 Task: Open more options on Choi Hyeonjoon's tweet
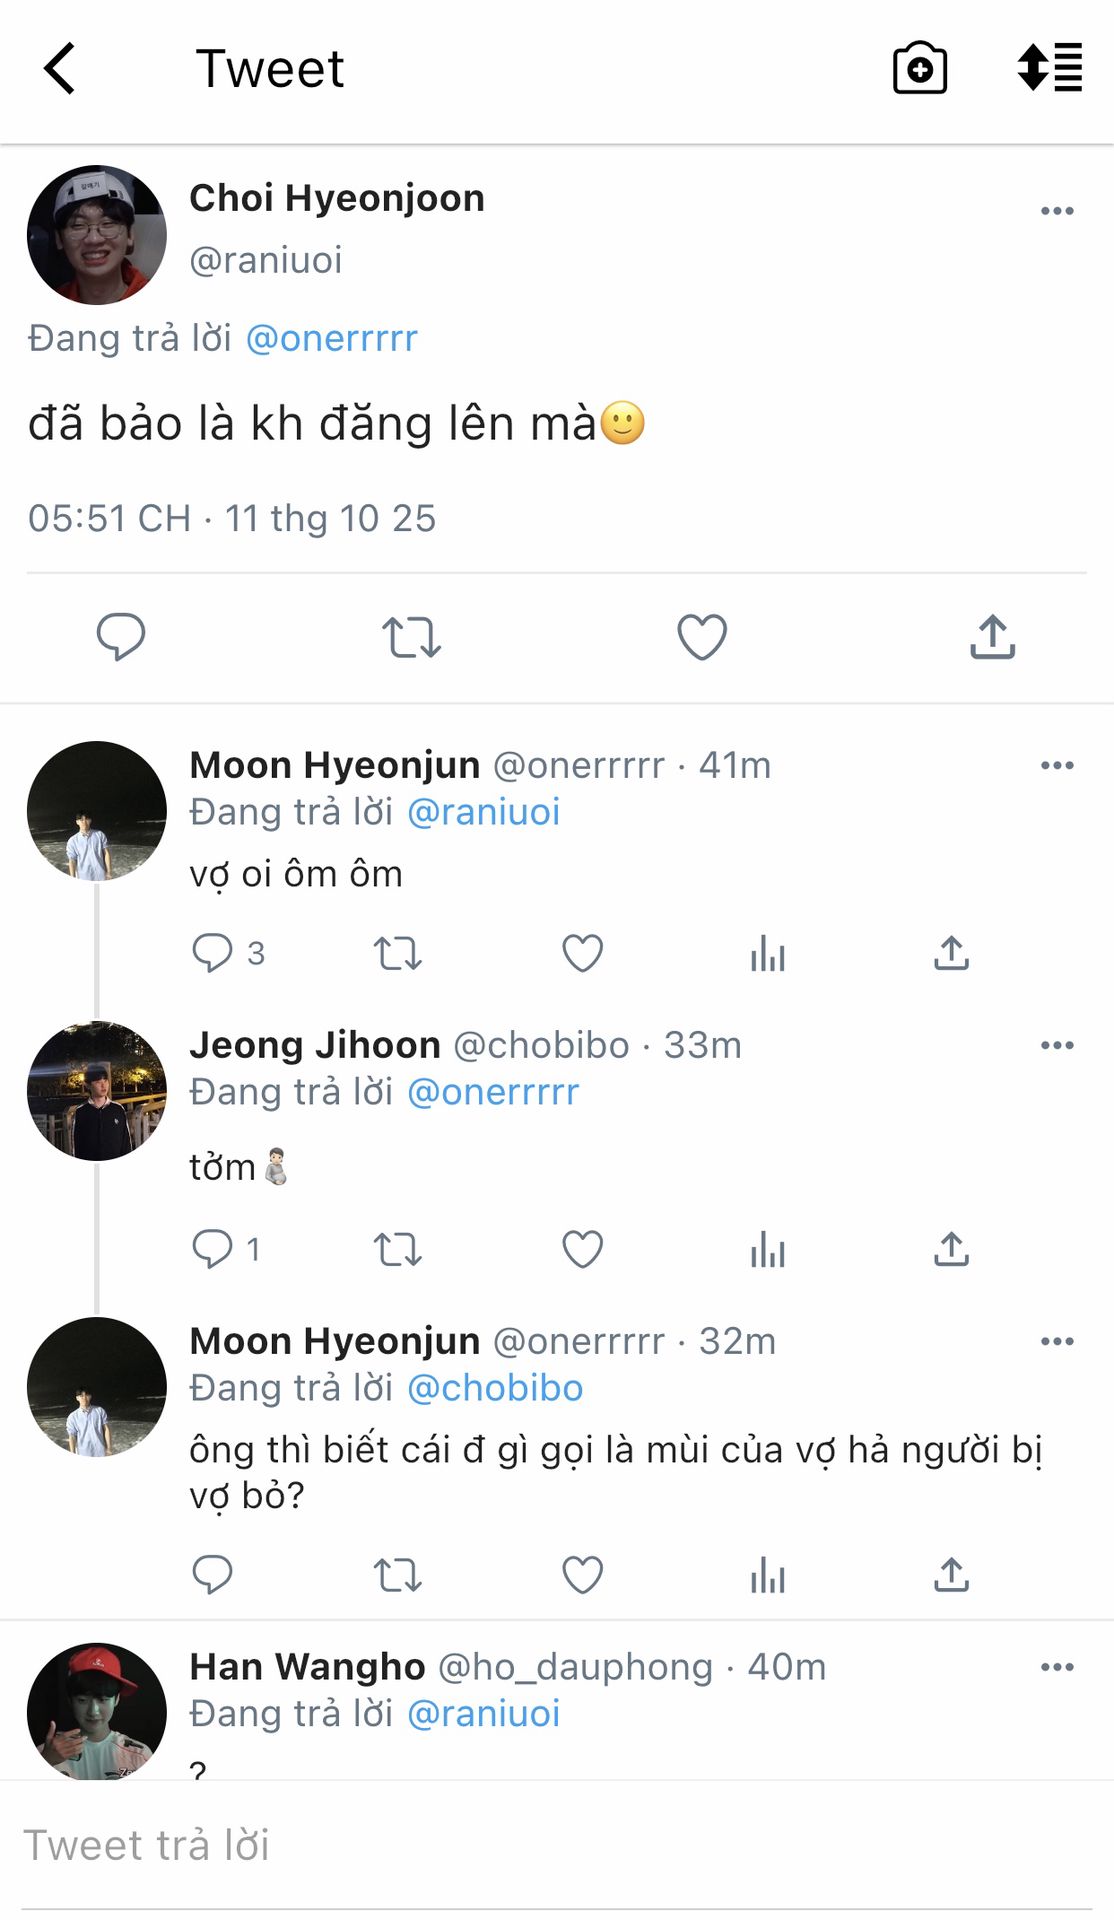click(1057, 211)
